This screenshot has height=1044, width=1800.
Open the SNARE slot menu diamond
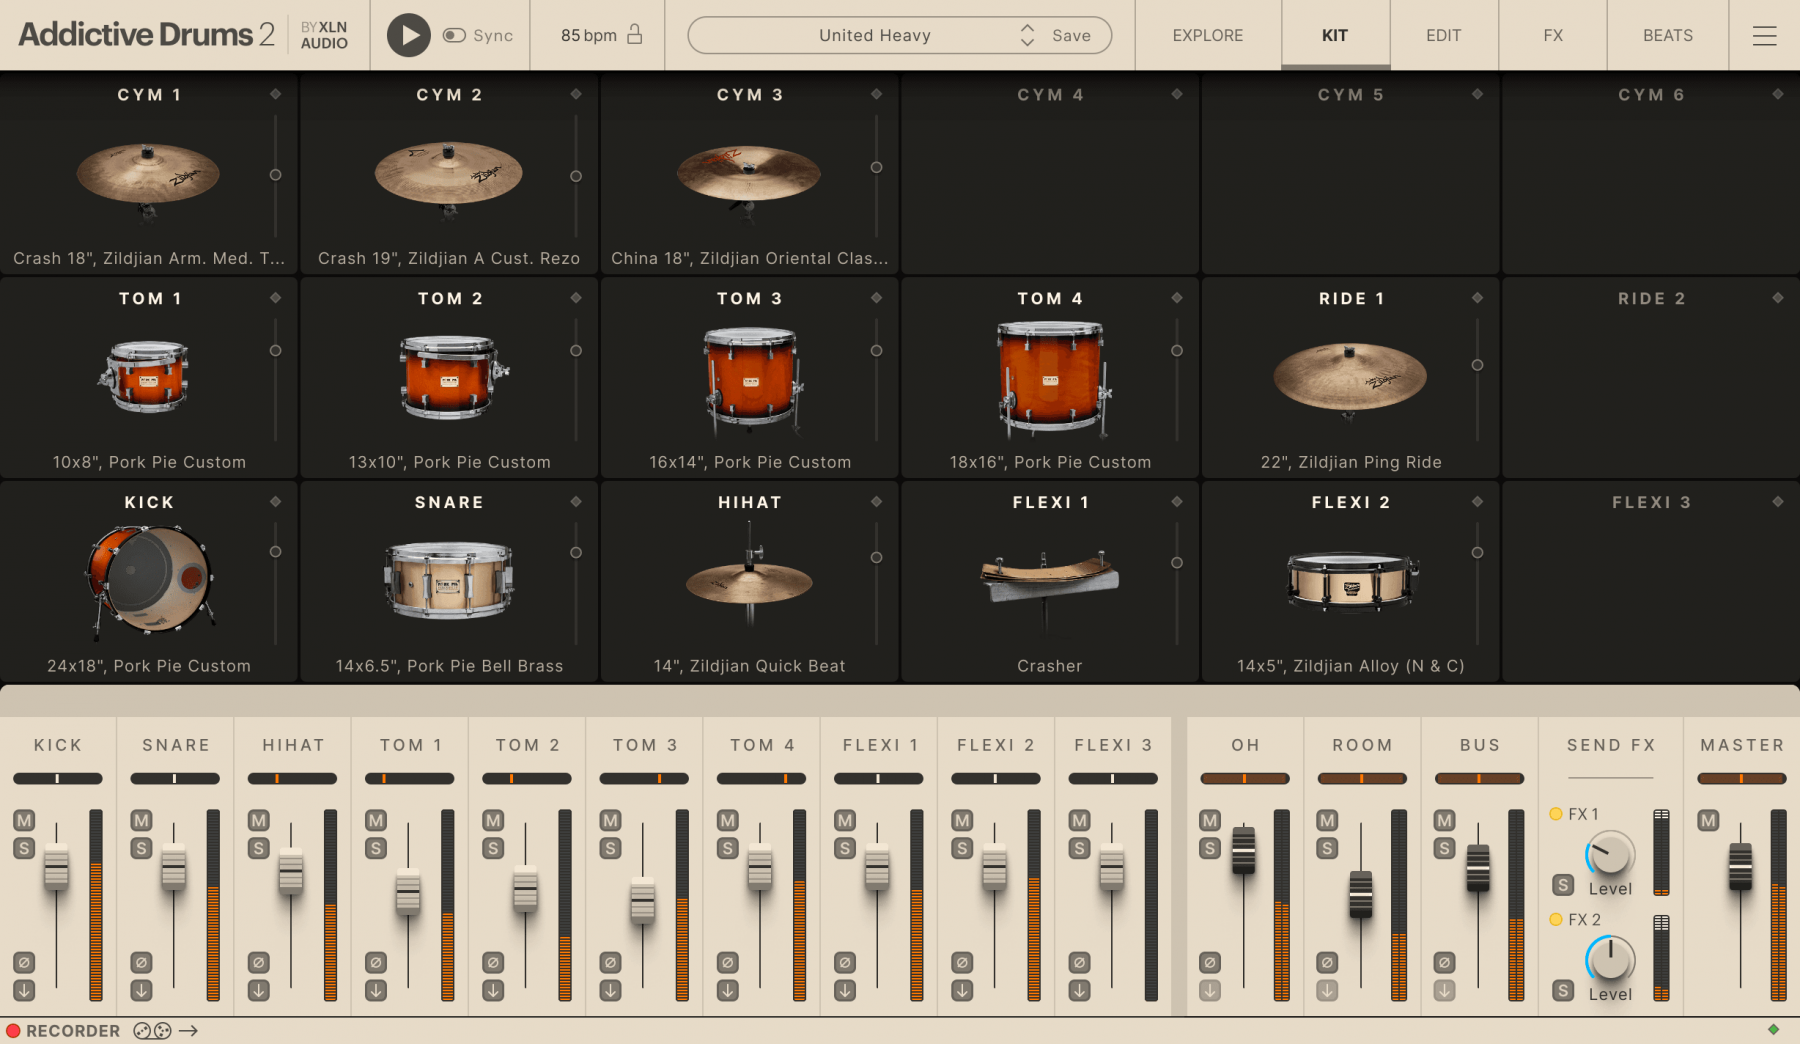click(x=576, y=502)
